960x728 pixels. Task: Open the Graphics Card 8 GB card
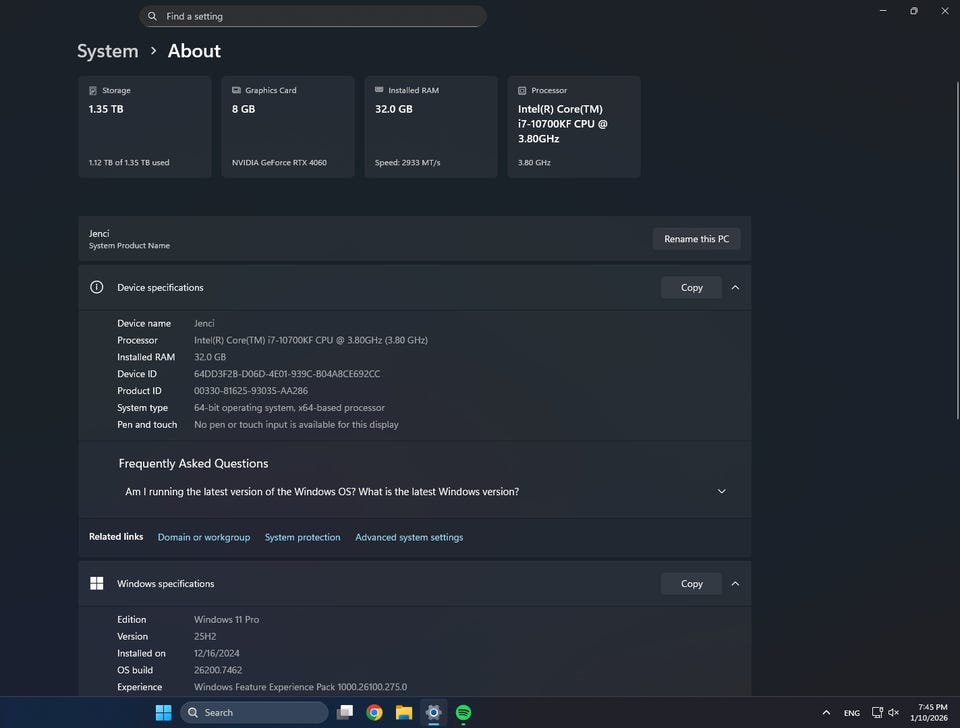click(x=288, y=127)
